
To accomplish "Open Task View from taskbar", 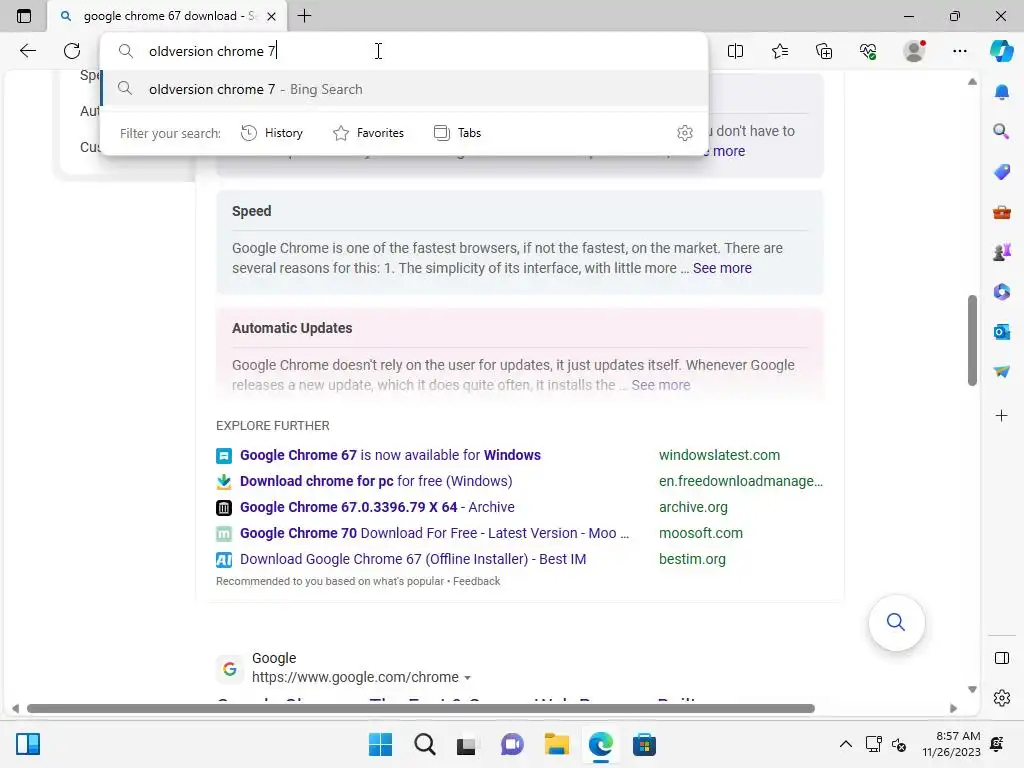I will click(x=466, y=744).
